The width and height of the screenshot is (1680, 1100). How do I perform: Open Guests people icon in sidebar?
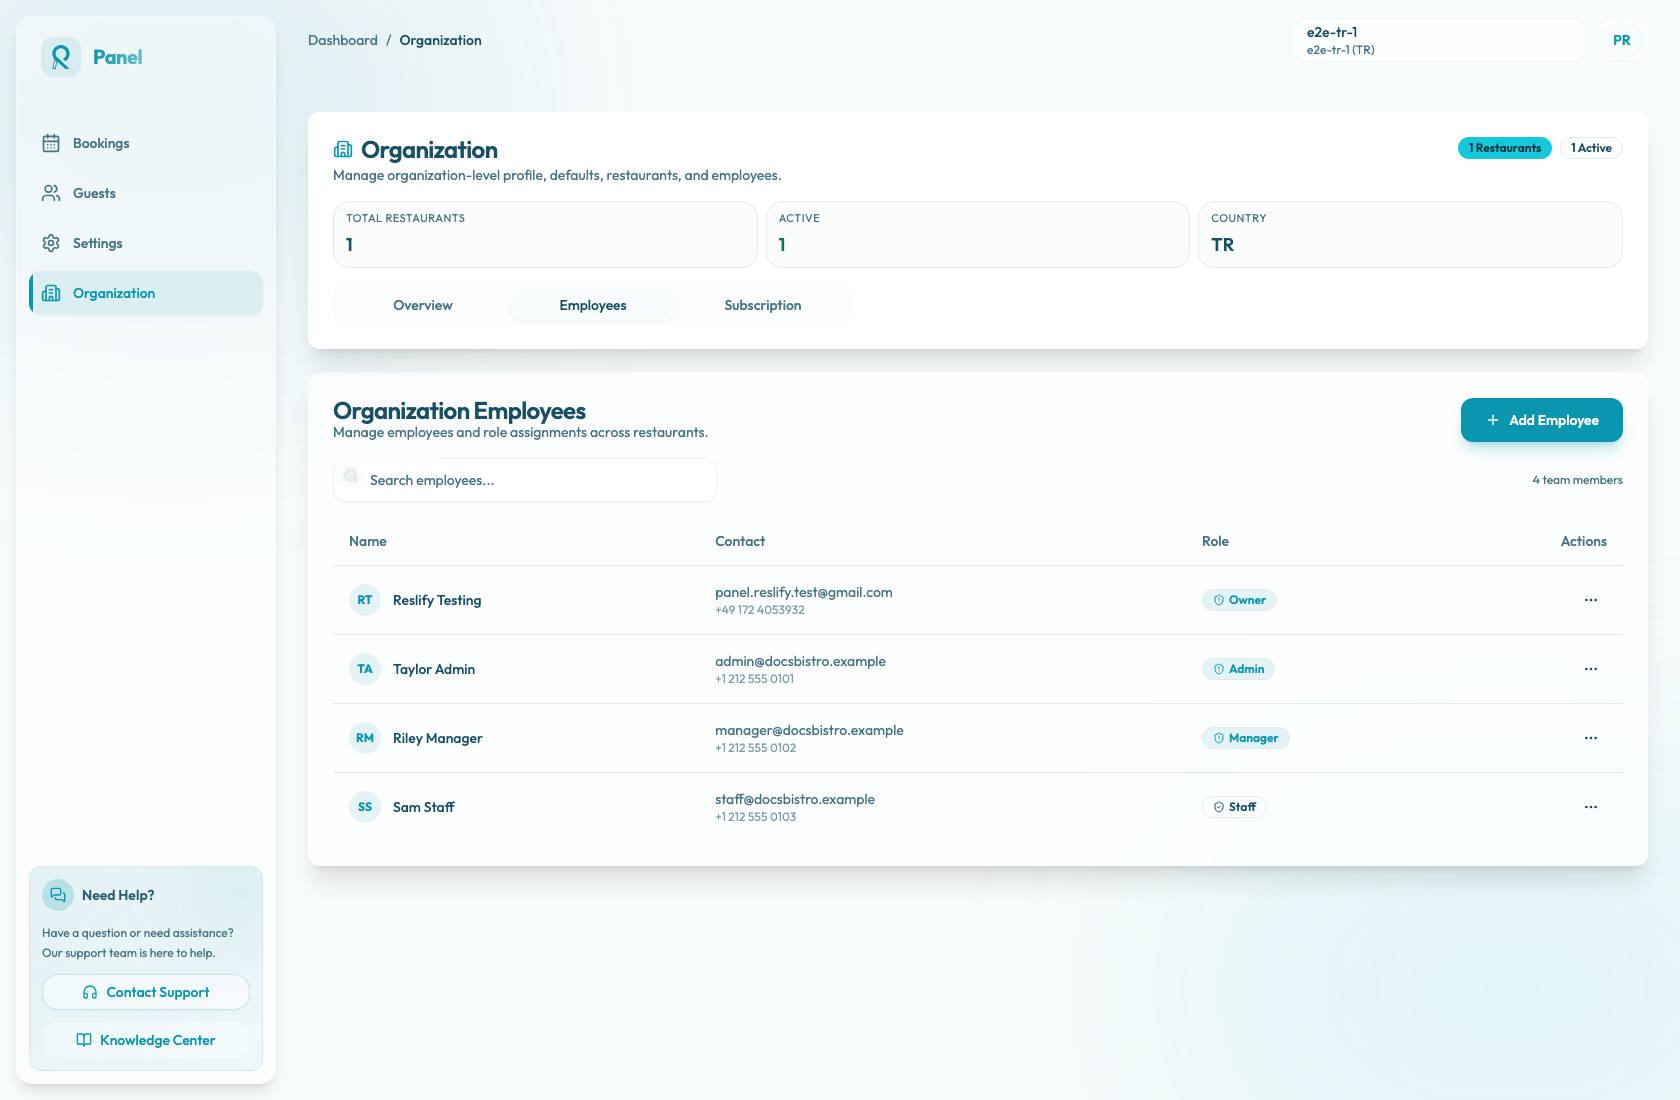pyautogui.click(x=51, y=193)
